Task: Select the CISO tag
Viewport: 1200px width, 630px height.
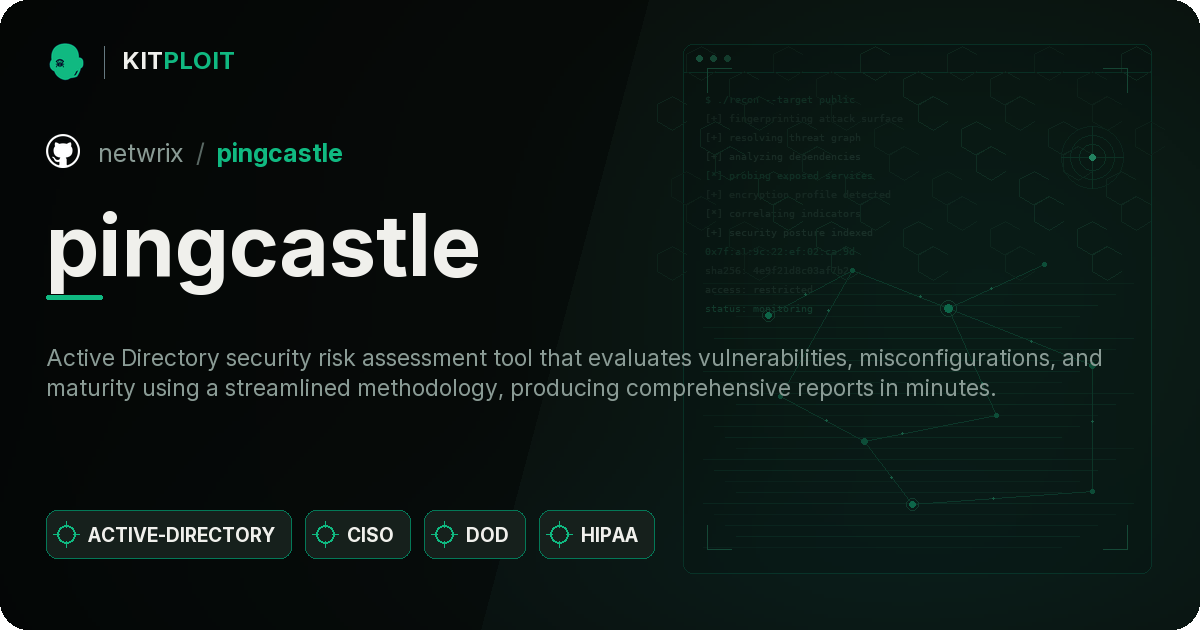Action: tap(358, 534)
